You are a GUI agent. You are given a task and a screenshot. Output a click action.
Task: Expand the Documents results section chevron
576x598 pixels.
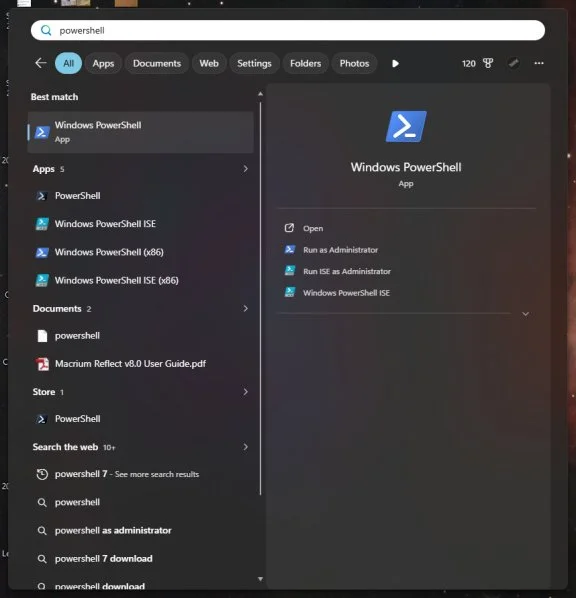(246, 308)
